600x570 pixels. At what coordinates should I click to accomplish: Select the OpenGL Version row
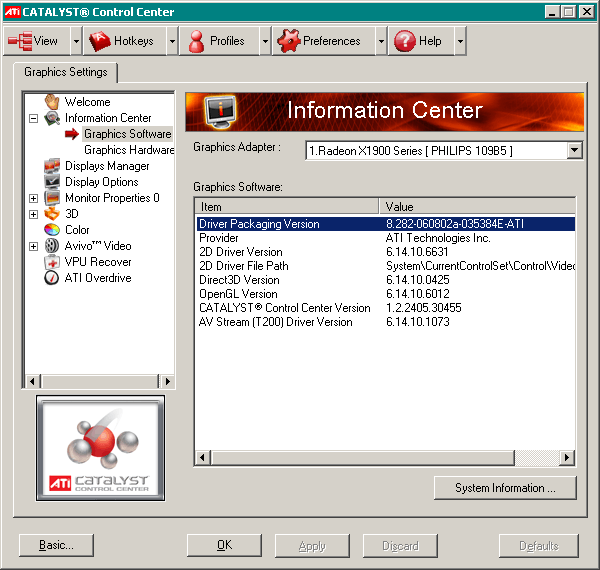pos(385,294)
